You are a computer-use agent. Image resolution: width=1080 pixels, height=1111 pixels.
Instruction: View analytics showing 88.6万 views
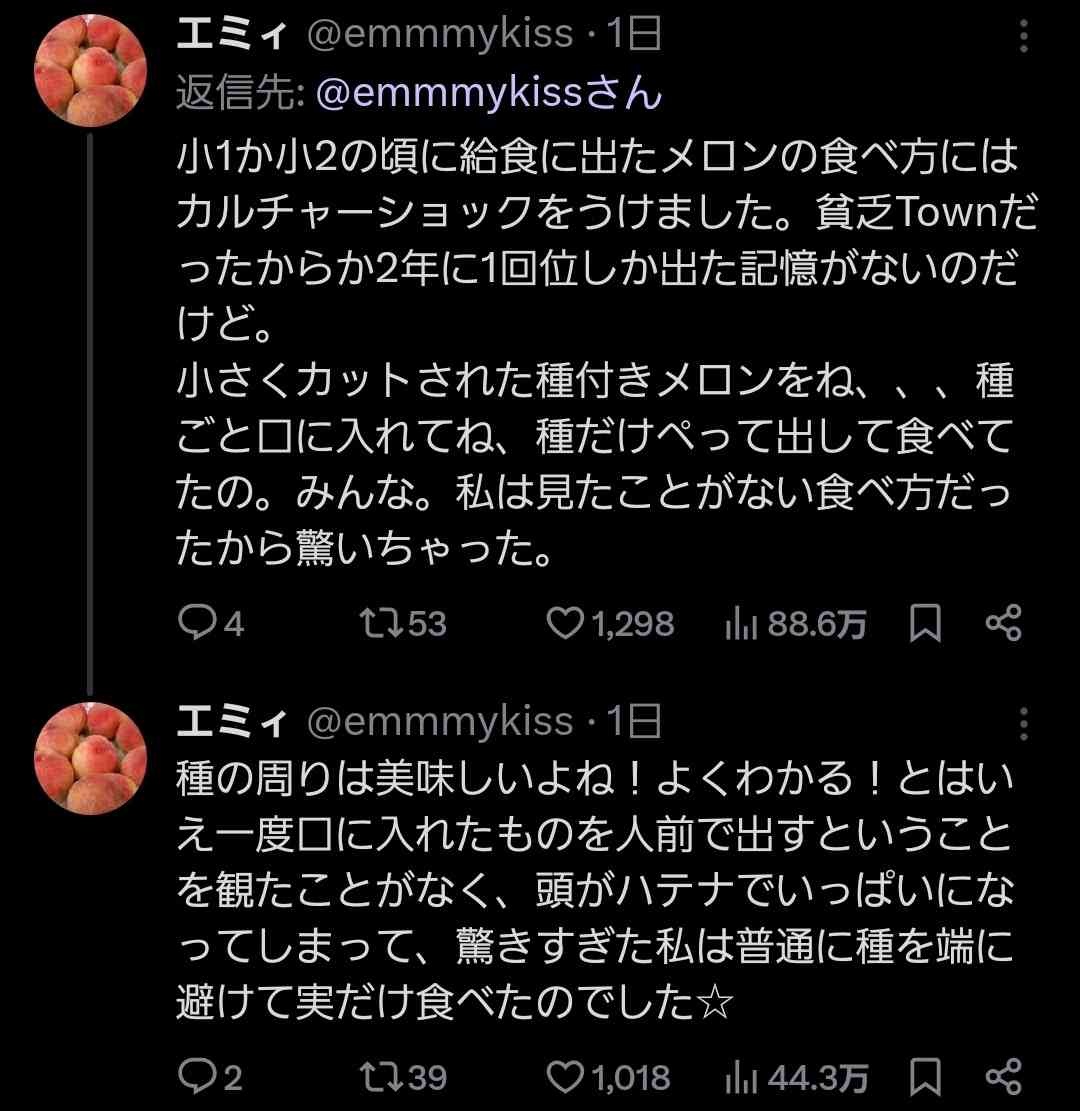click(740, 624)
